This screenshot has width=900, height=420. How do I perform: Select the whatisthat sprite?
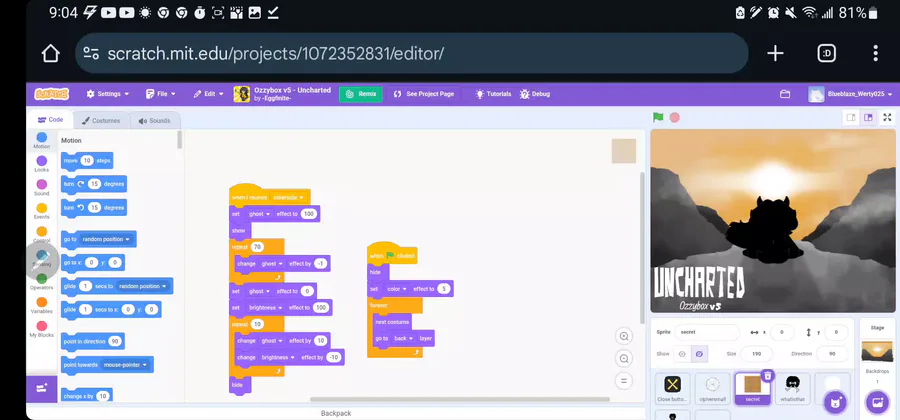click(x=793, y=388)
